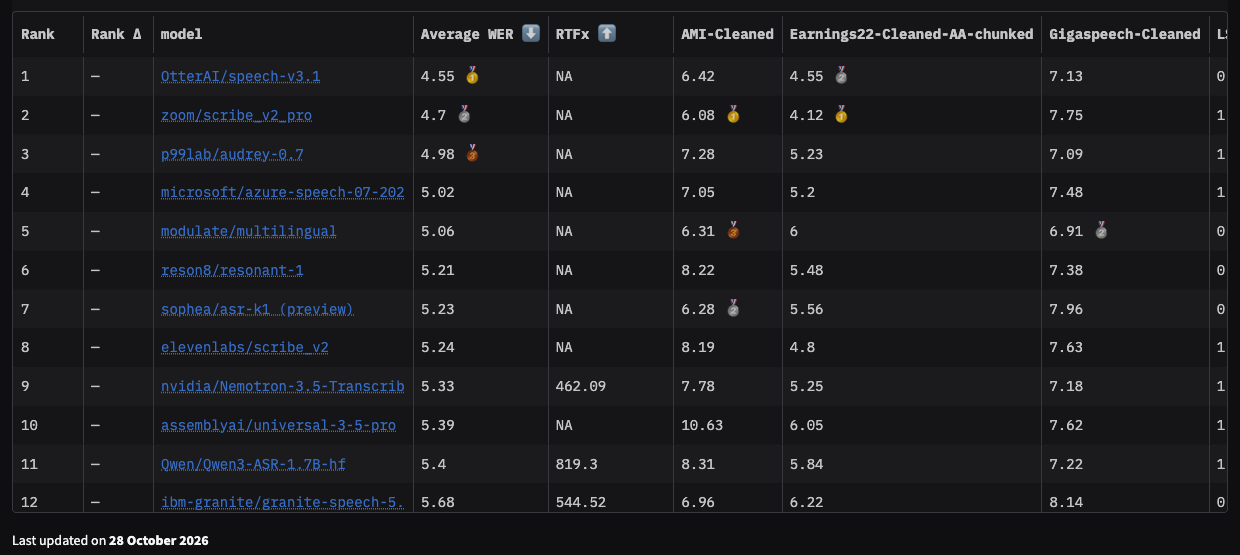The height and width of the screenshot is (555, 1240).
Task: Sort by Earnings22-Cleaned-AA-chunked column header
Action: coord(912,34)
